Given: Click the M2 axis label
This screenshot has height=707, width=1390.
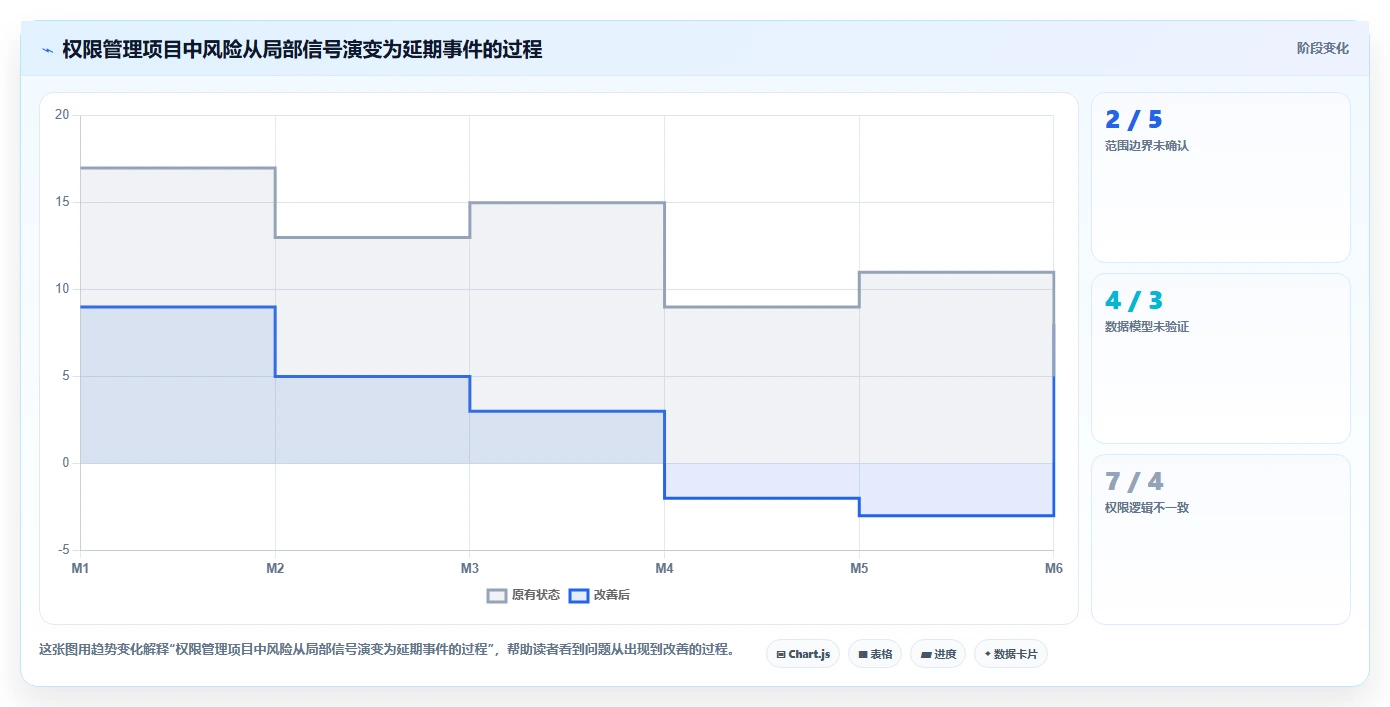Looking at the screenshot, I should tap(275, 568).
